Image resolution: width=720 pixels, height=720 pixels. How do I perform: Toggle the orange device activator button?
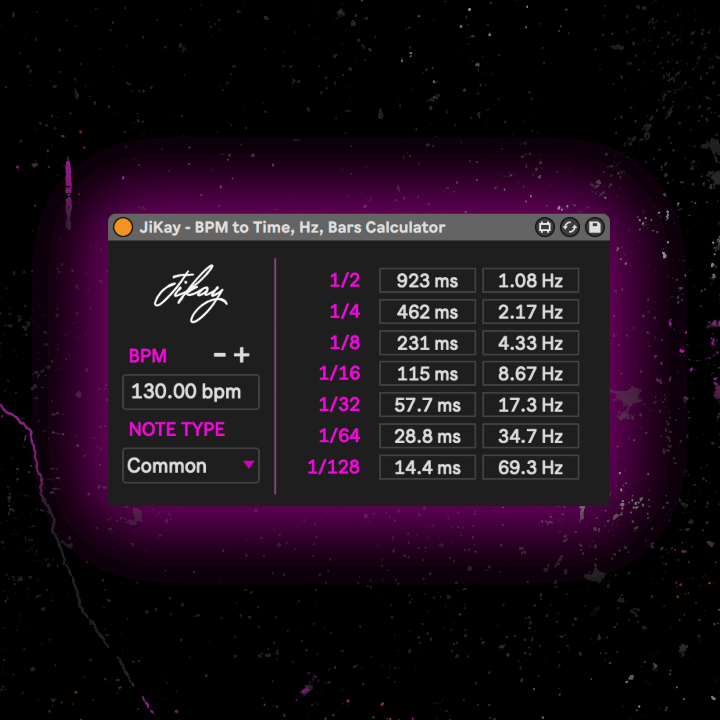tap(123, 228)
